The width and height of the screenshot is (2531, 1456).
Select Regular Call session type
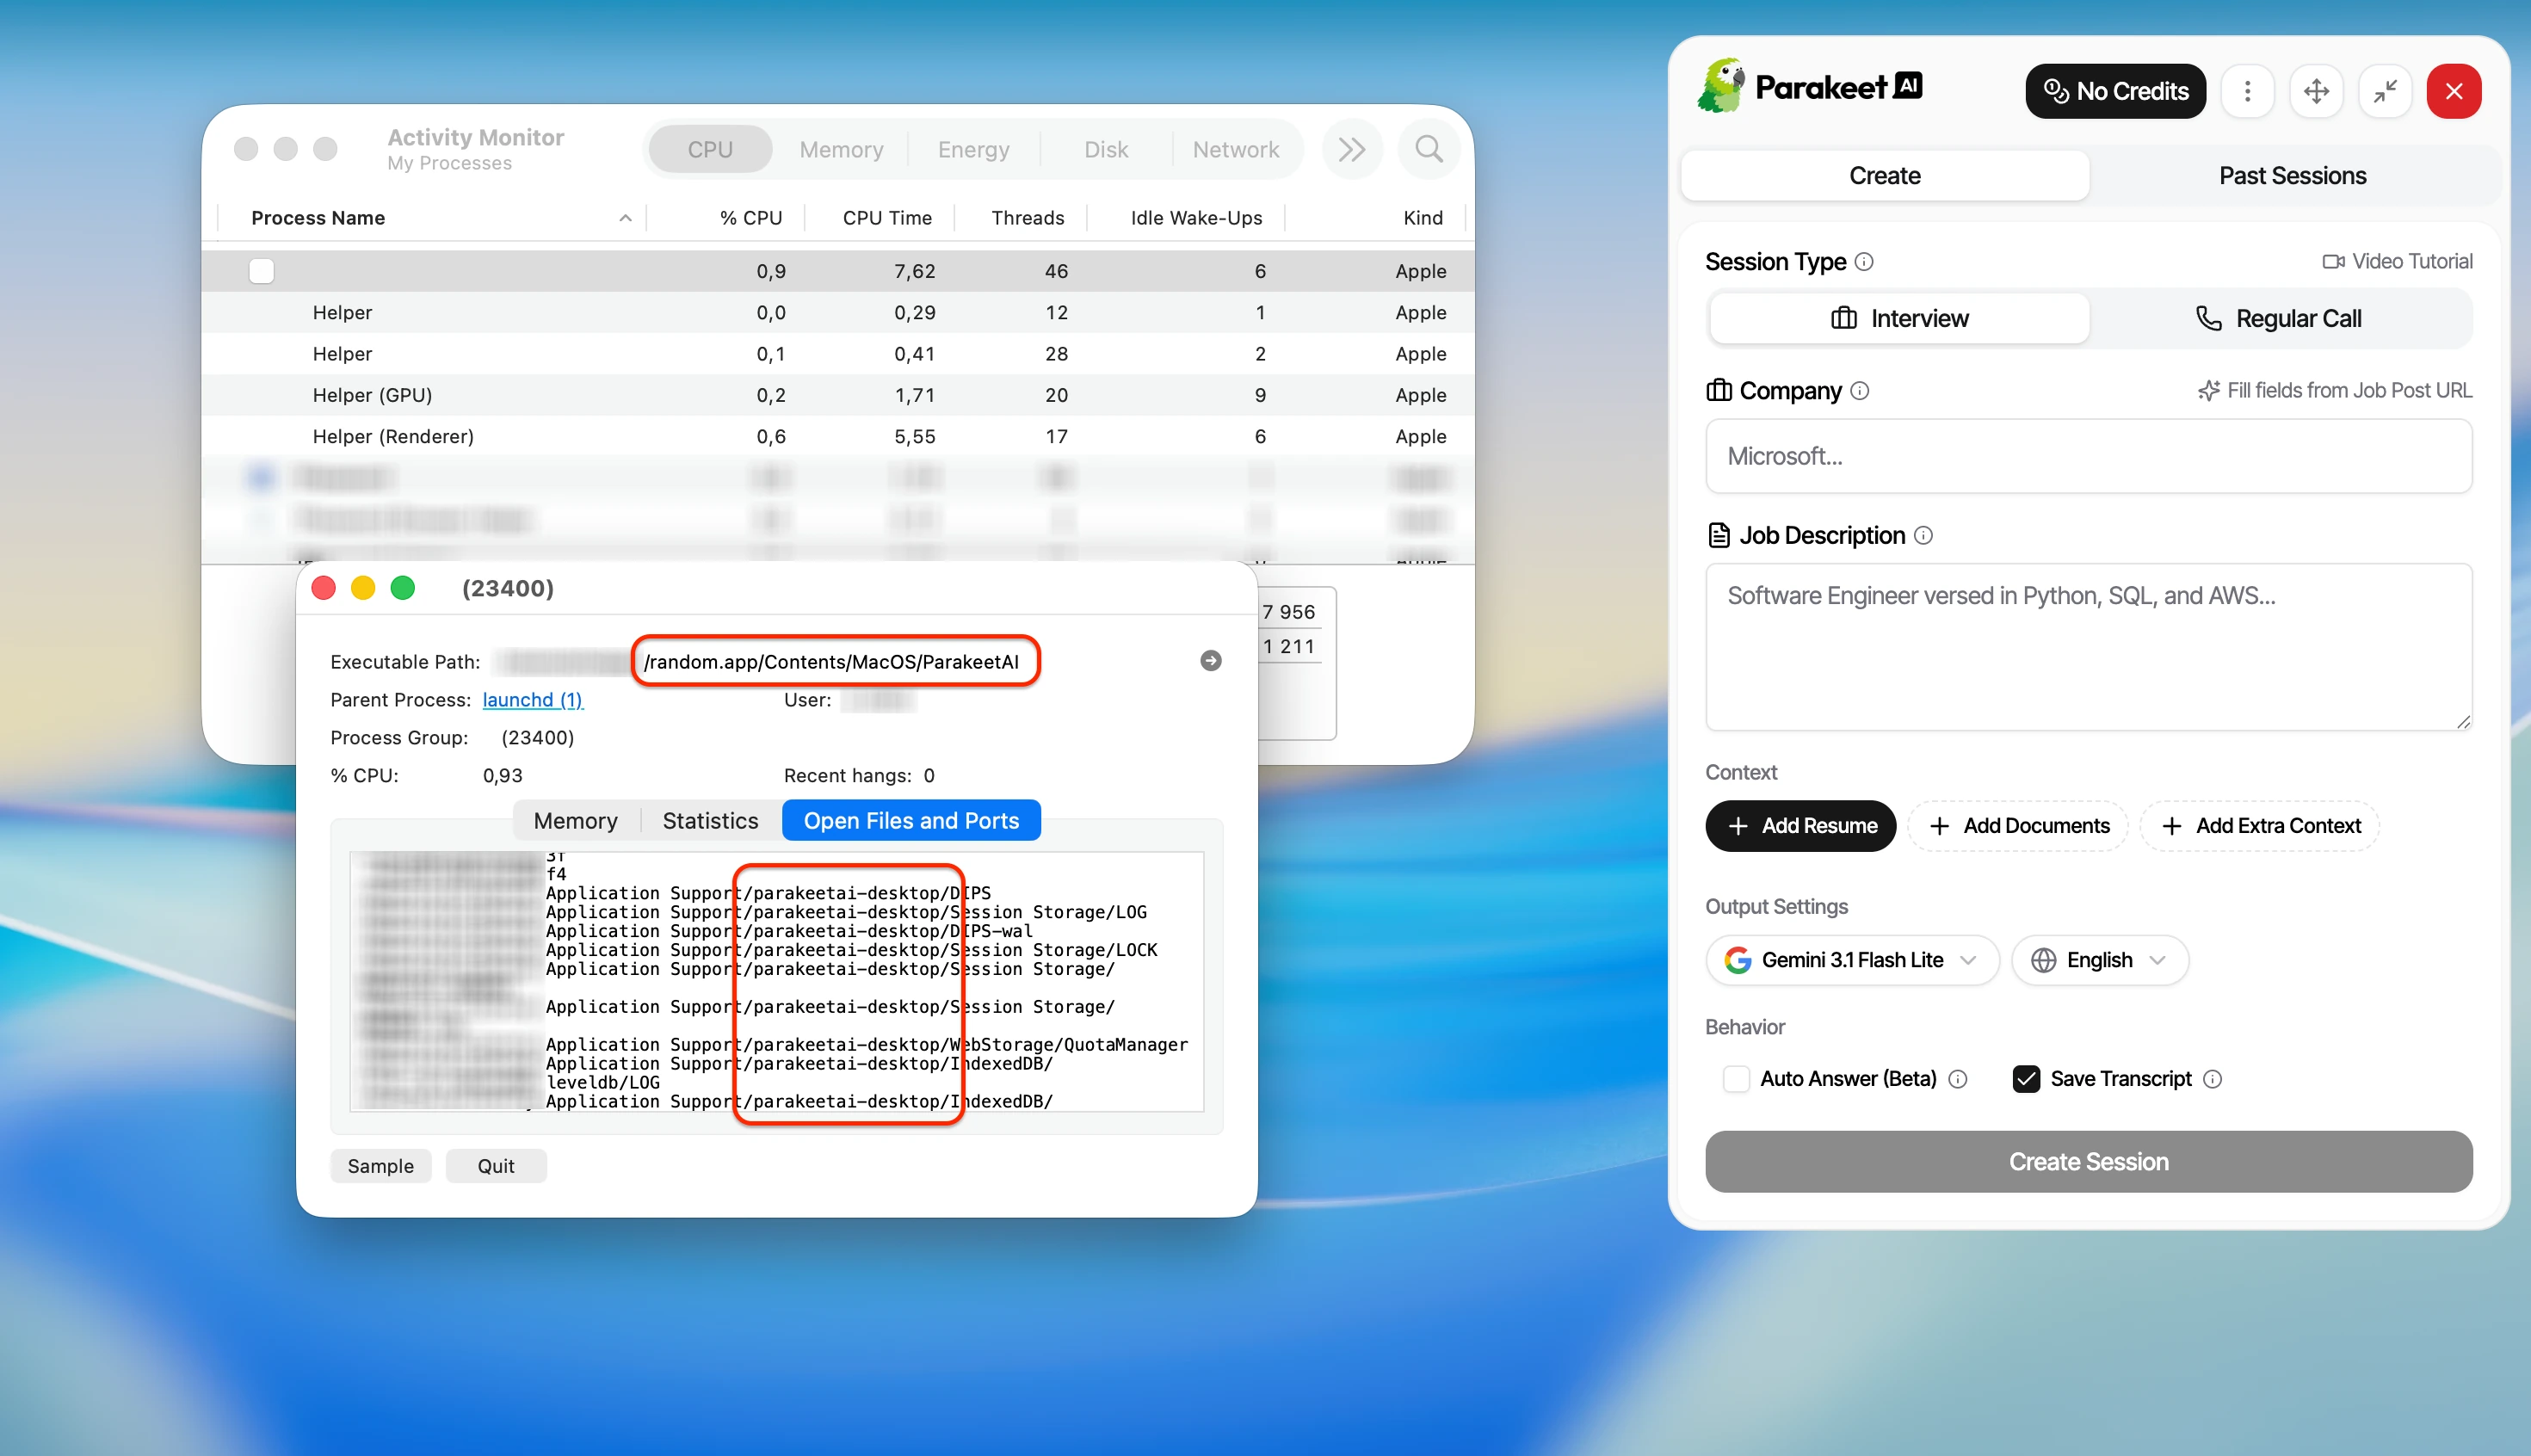click(2278, 318)
